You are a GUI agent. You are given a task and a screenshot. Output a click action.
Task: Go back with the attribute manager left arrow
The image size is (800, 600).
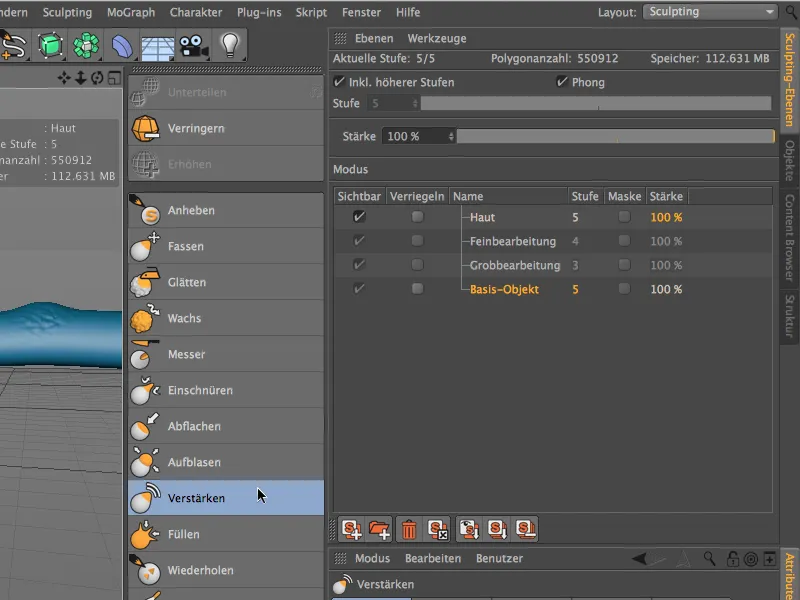(639, 559)
